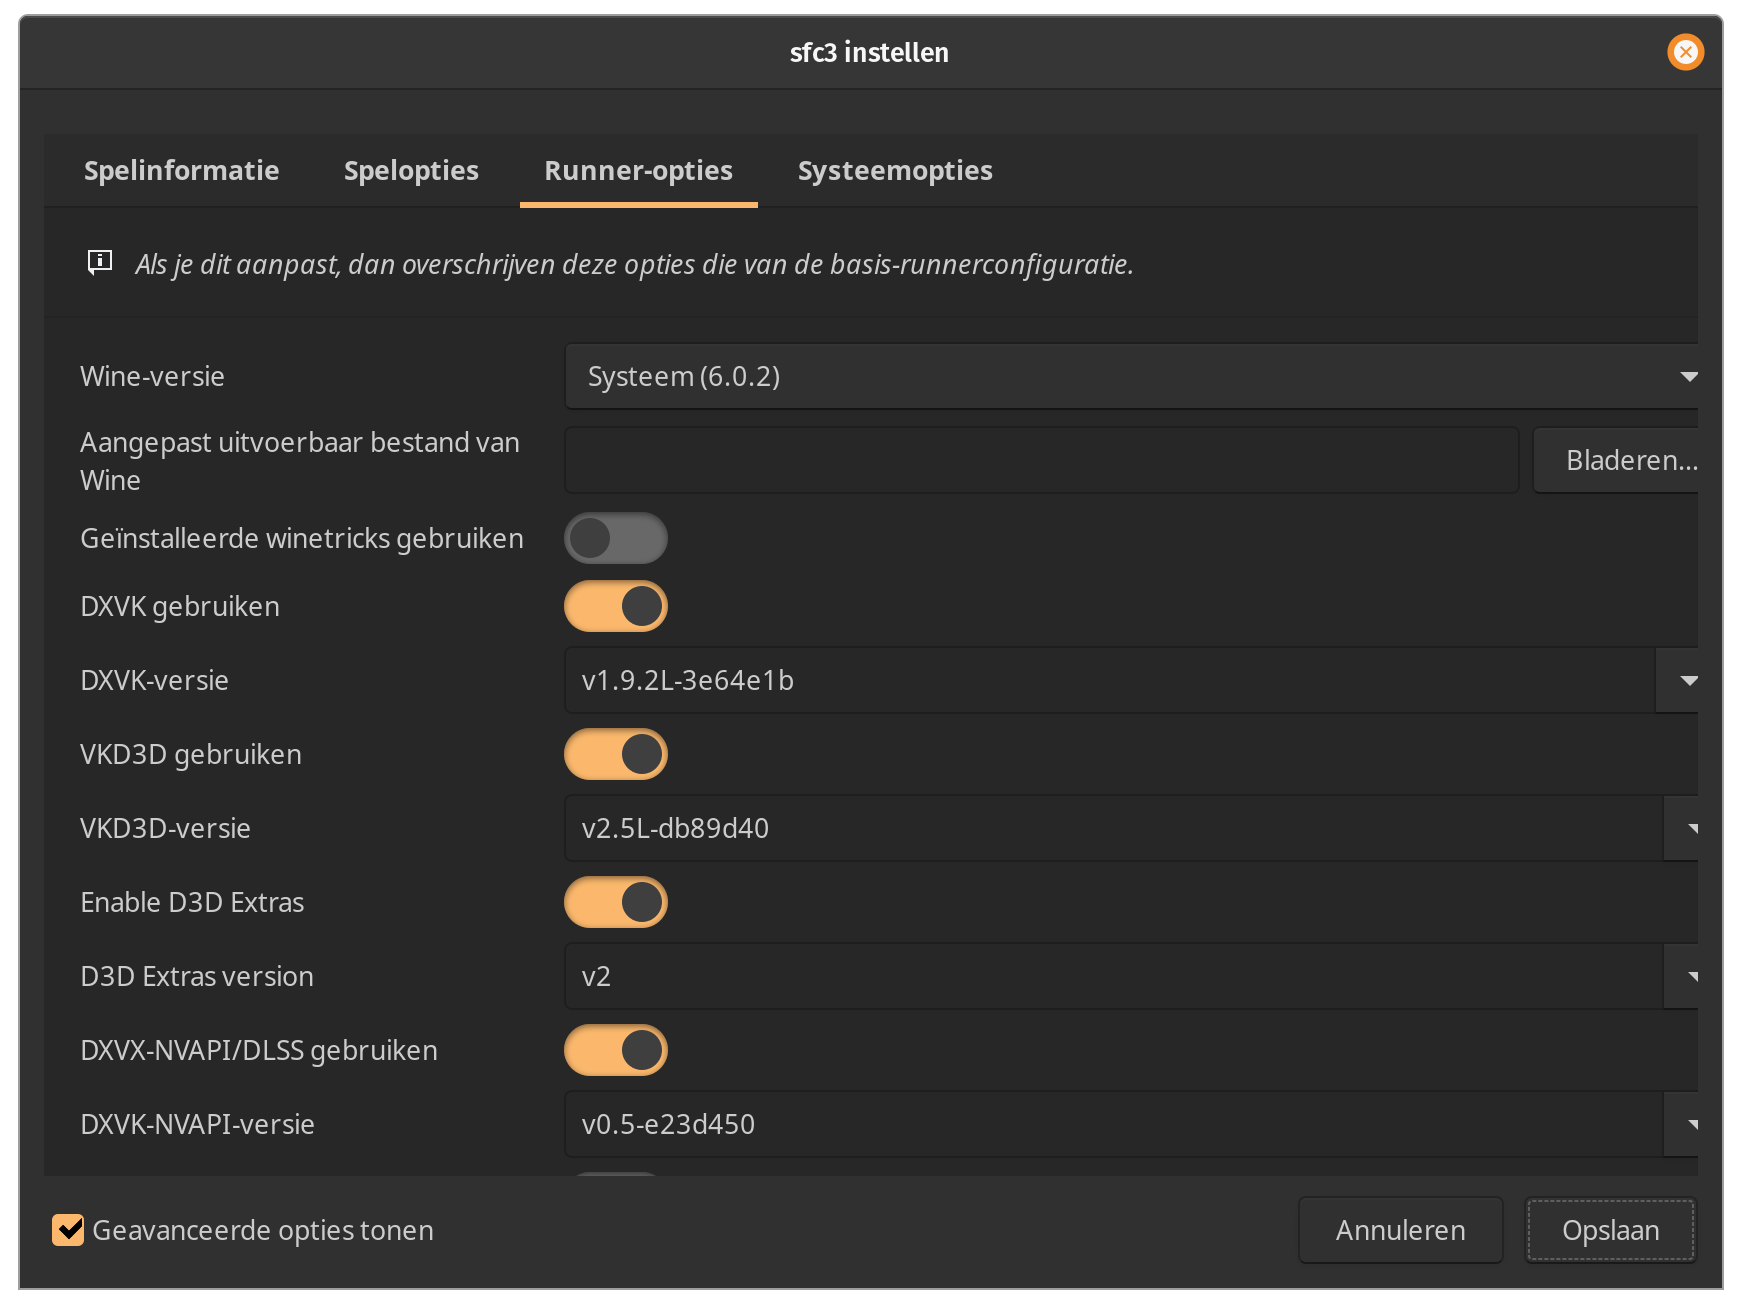Click the DXVK-versie text field
The image size is (1742, 1308).
tap(1109, 680)
